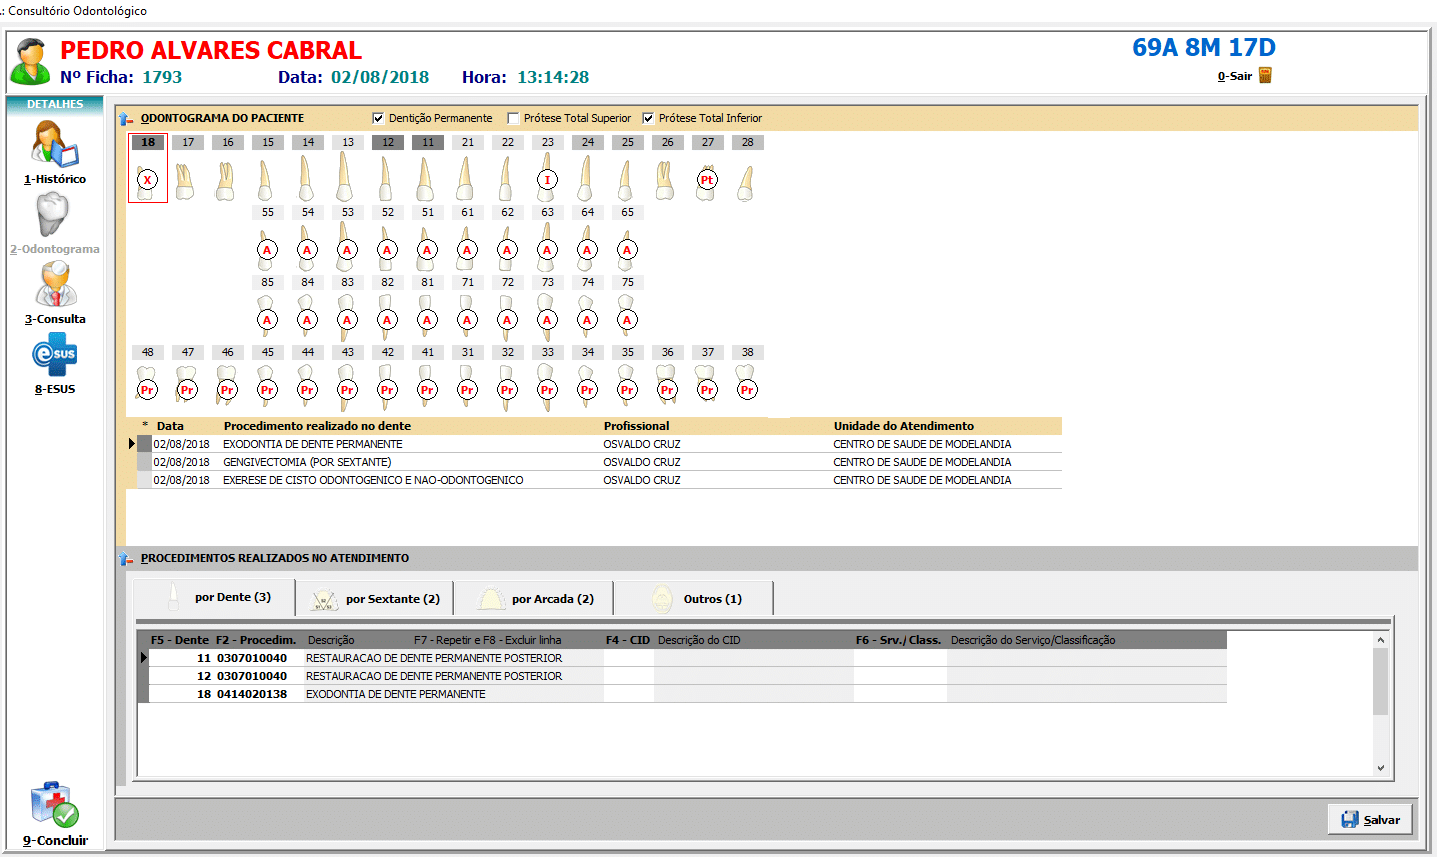The image size is (1437, 857).
Task: Open the 1-Histórico patient history icon
Action: (x=54, y=145)
